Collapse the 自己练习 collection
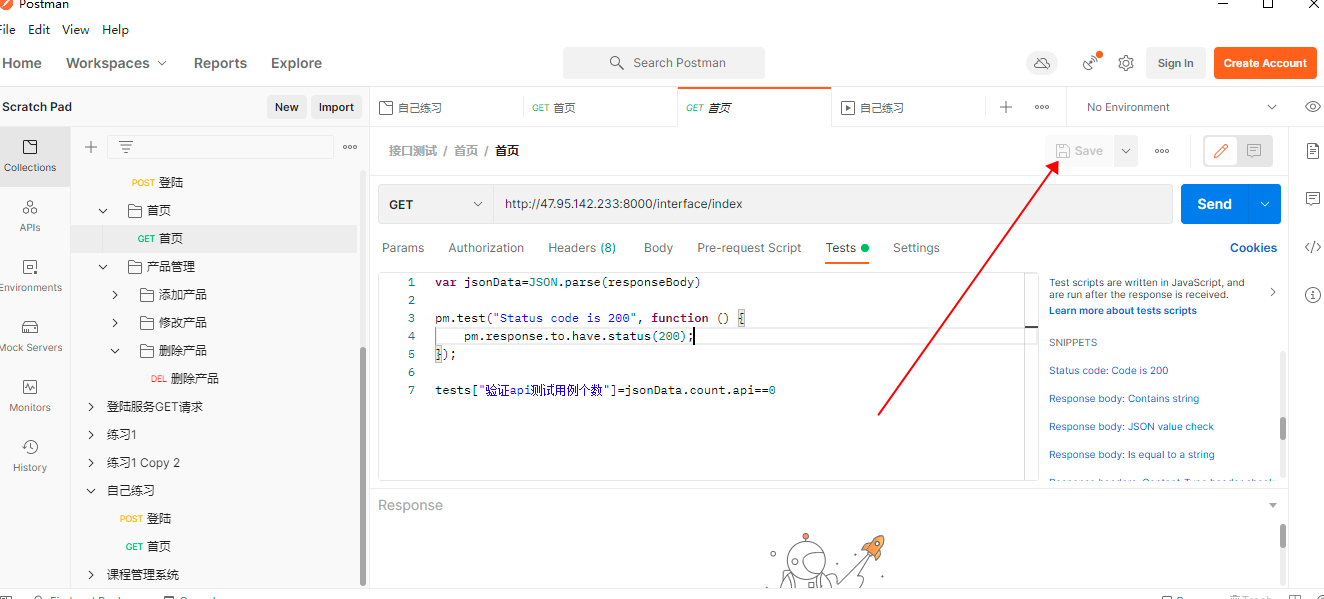 91,491
